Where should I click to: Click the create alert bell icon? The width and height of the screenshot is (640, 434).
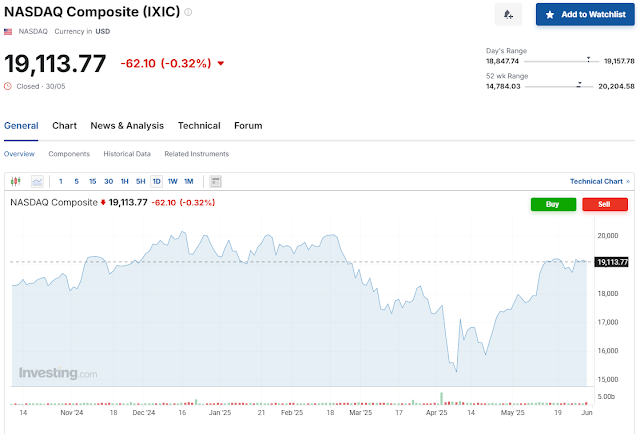coord(508,15)
